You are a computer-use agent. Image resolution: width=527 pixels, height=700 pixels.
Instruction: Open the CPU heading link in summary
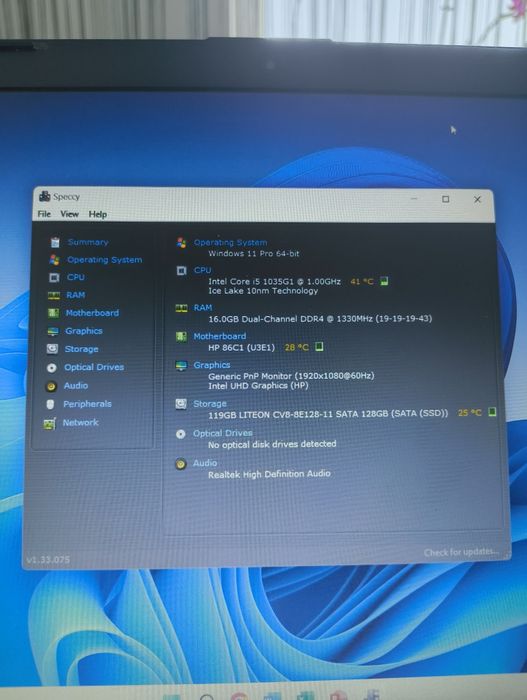tap(202, 270)
